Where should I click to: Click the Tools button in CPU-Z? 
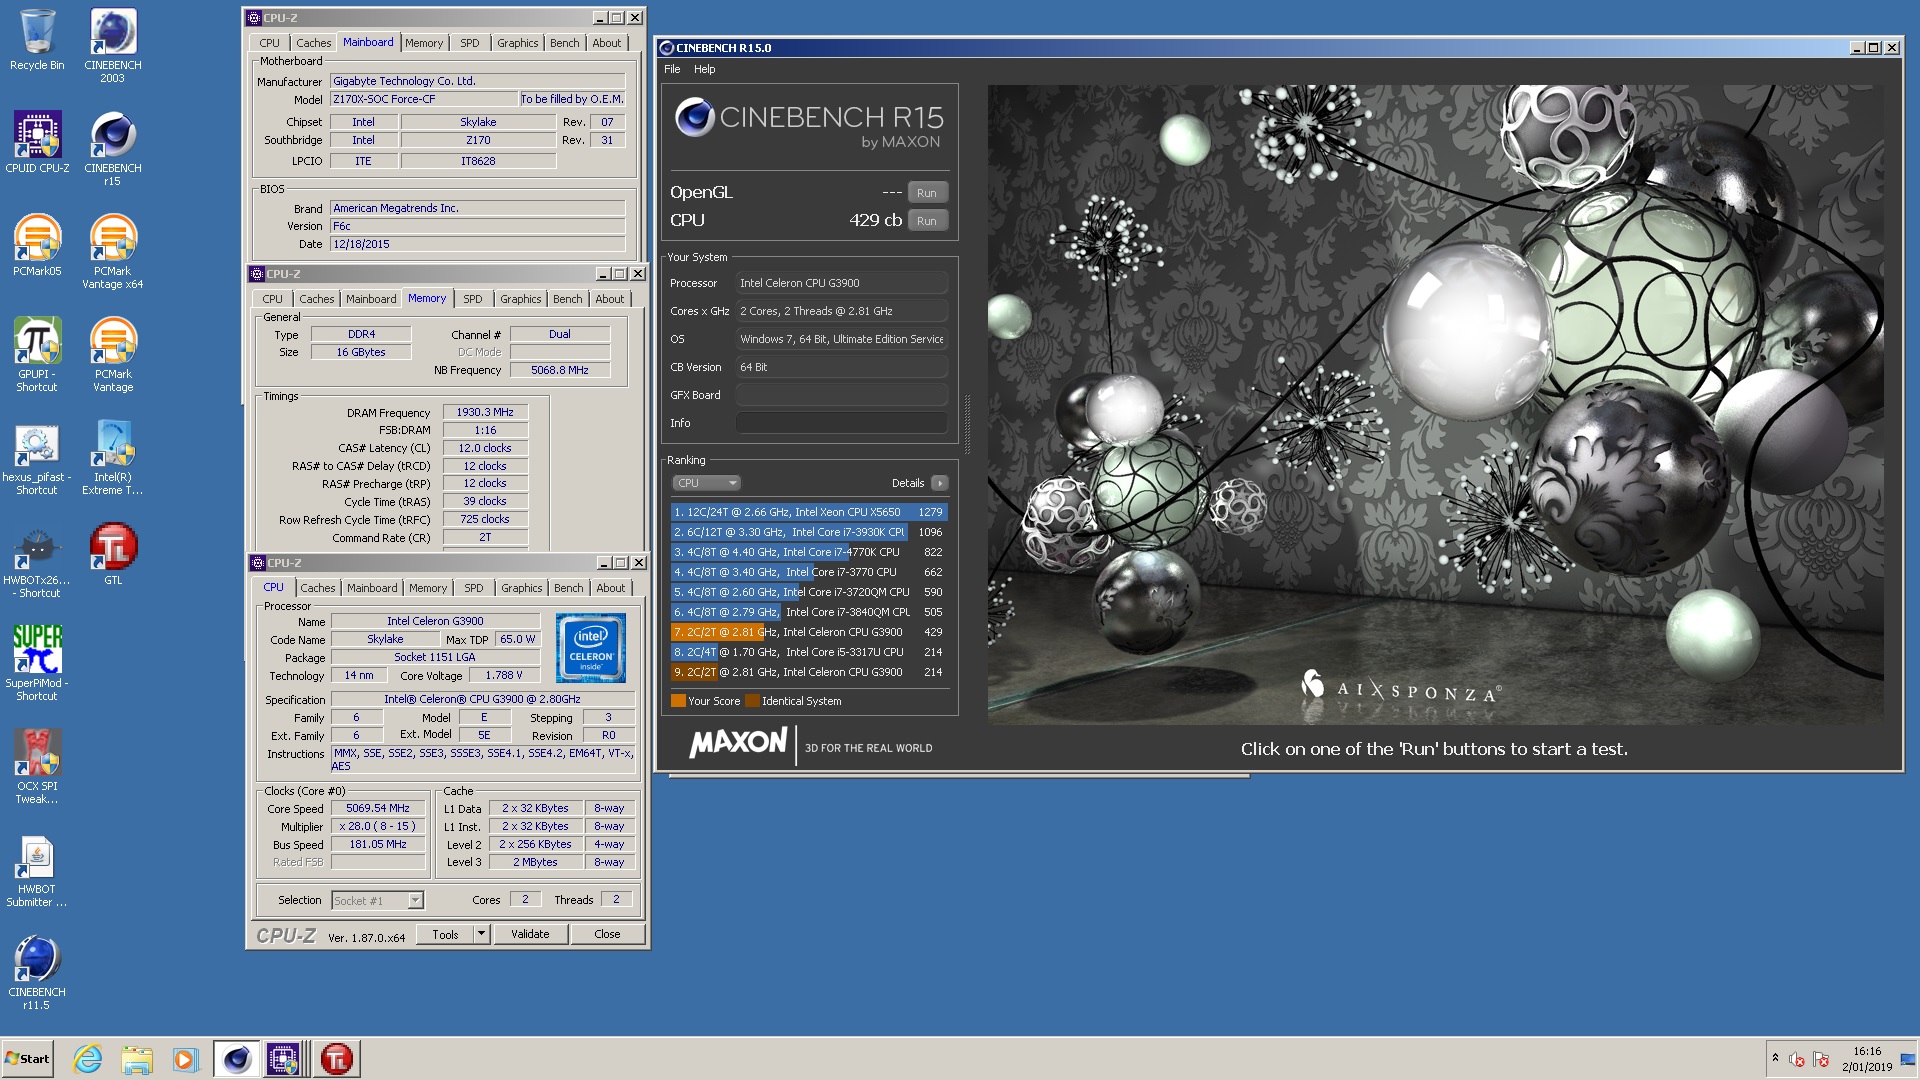[445, 934]
